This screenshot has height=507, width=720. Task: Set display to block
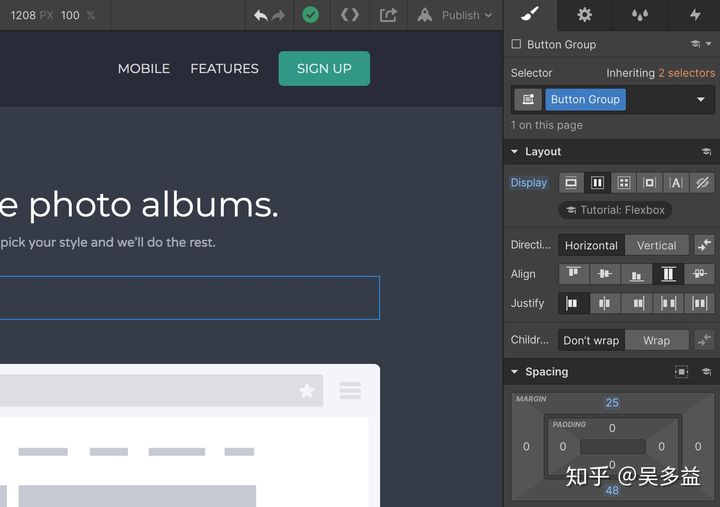[x=571, y=183]
